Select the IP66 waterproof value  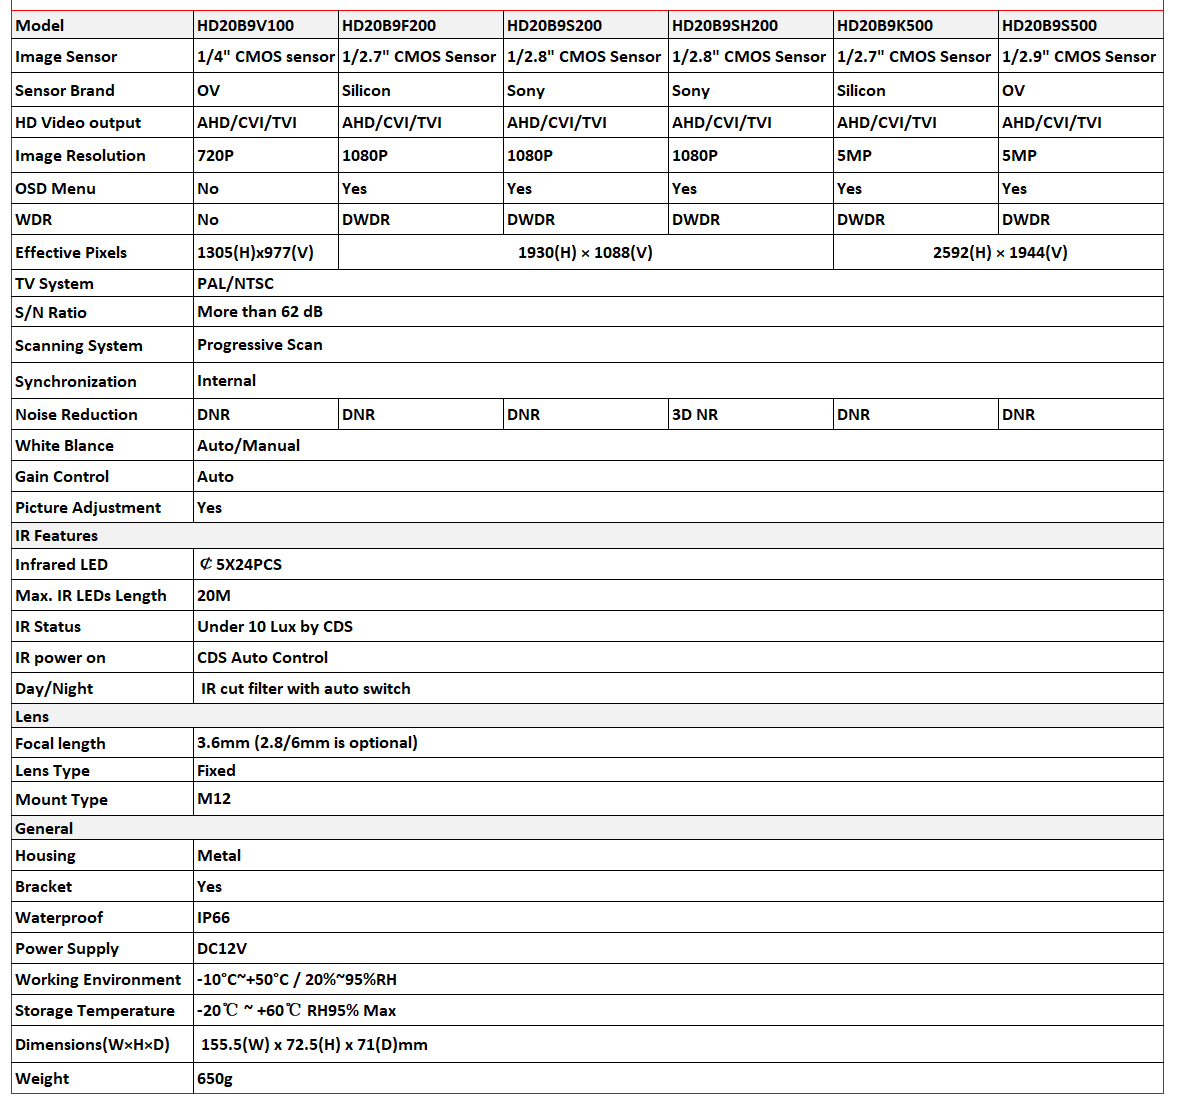[x=213, y=917]
